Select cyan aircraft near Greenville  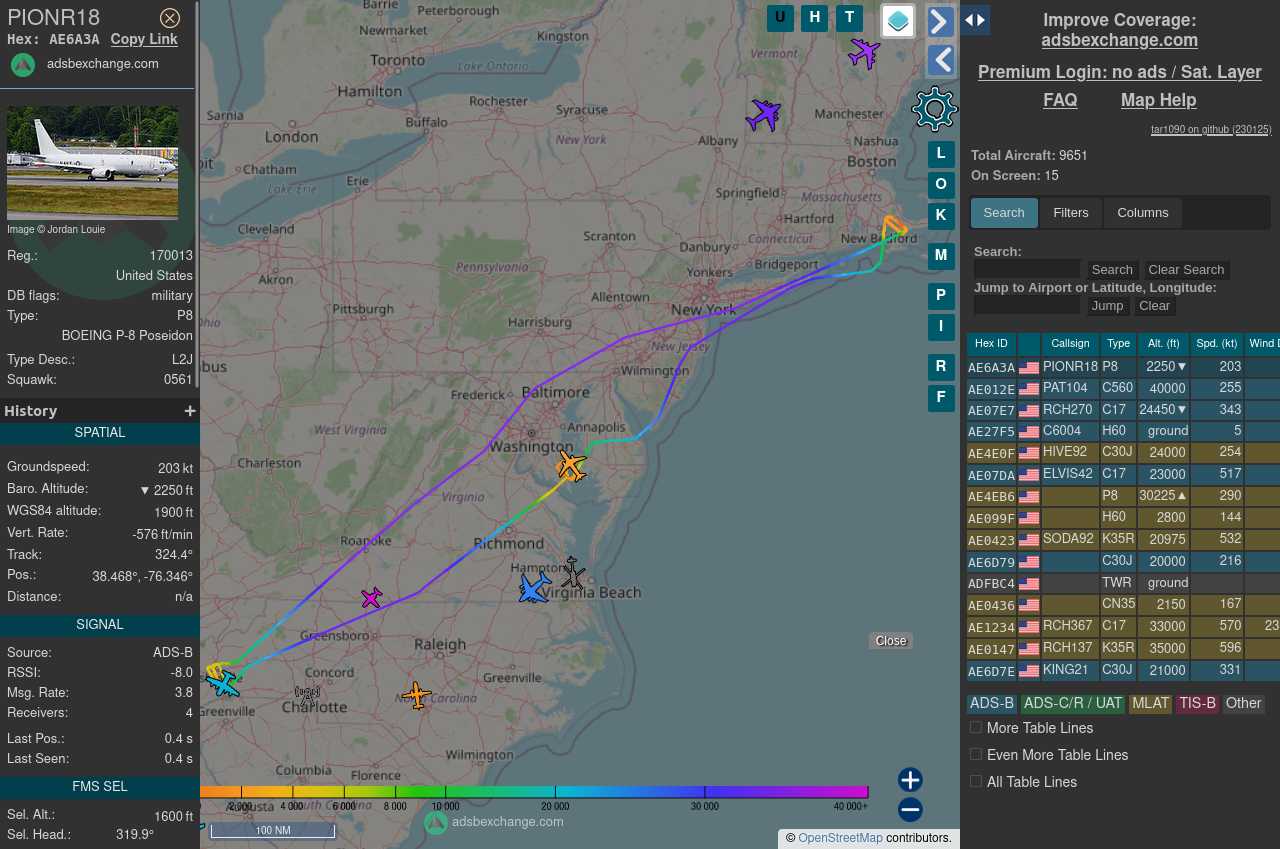click(223, 682)
